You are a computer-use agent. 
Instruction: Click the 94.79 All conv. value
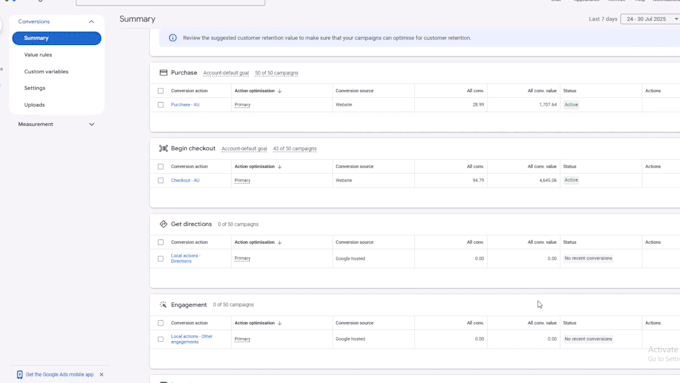coord(478,180)
